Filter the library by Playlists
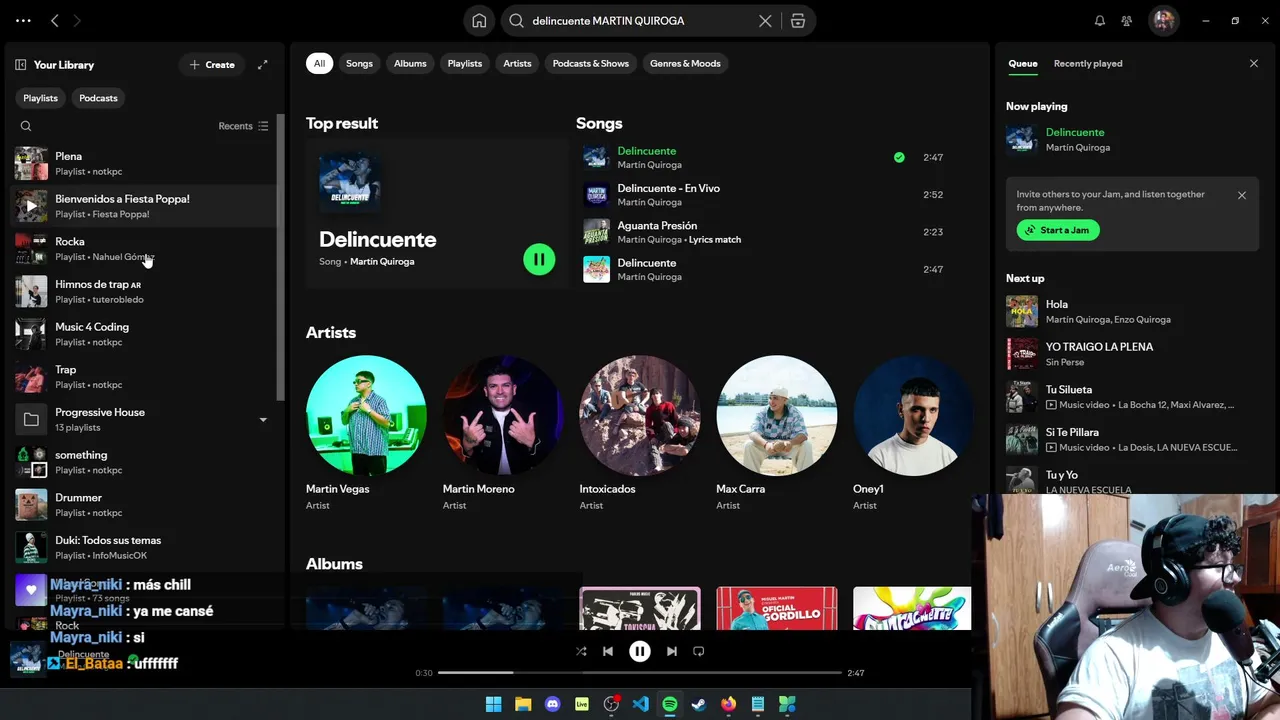1280x720 pixels. pos(40,98)
